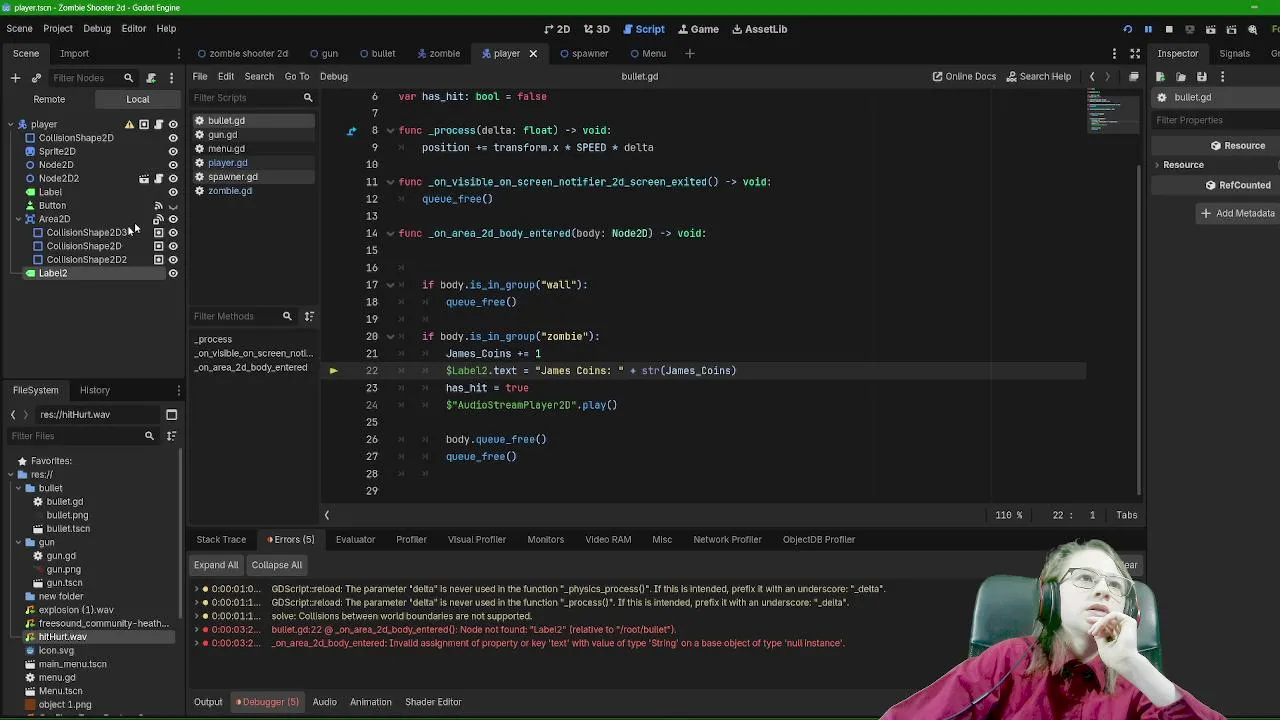Click the signals icon on Area2D node
Screen dimensions: 1280x720
click(x=158, y=219)
